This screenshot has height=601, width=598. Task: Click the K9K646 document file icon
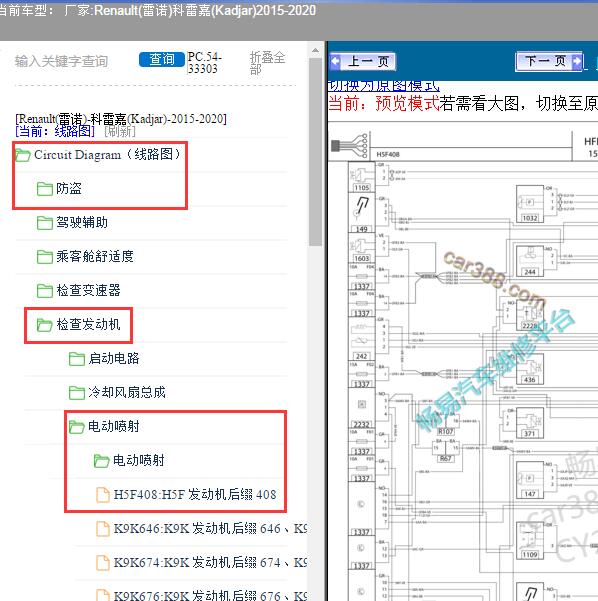coord(102,529)
